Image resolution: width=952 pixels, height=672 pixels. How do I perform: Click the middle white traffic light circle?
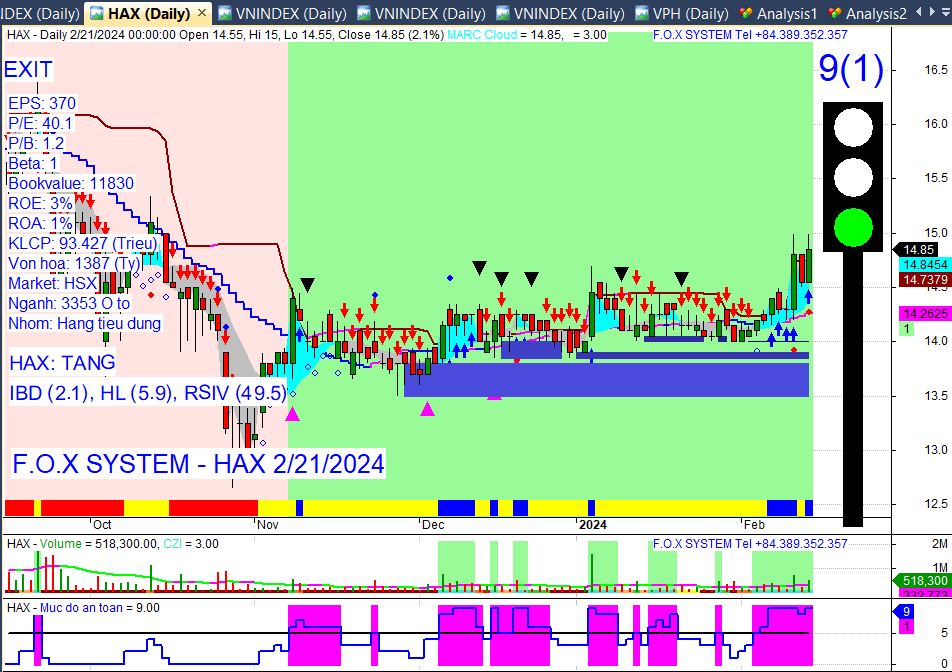pos(853,178)
